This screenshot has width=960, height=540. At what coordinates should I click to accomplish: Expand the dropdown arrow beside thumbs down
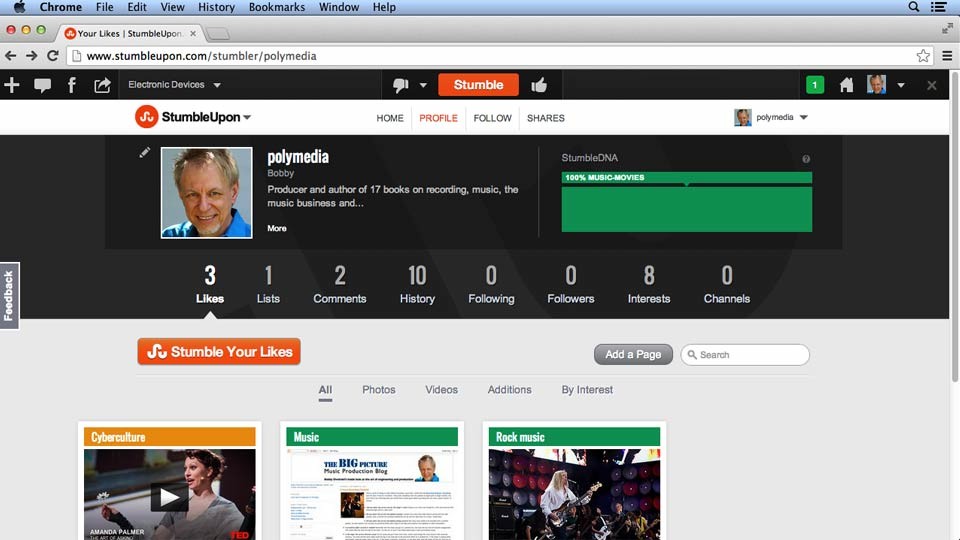point(423,85)
